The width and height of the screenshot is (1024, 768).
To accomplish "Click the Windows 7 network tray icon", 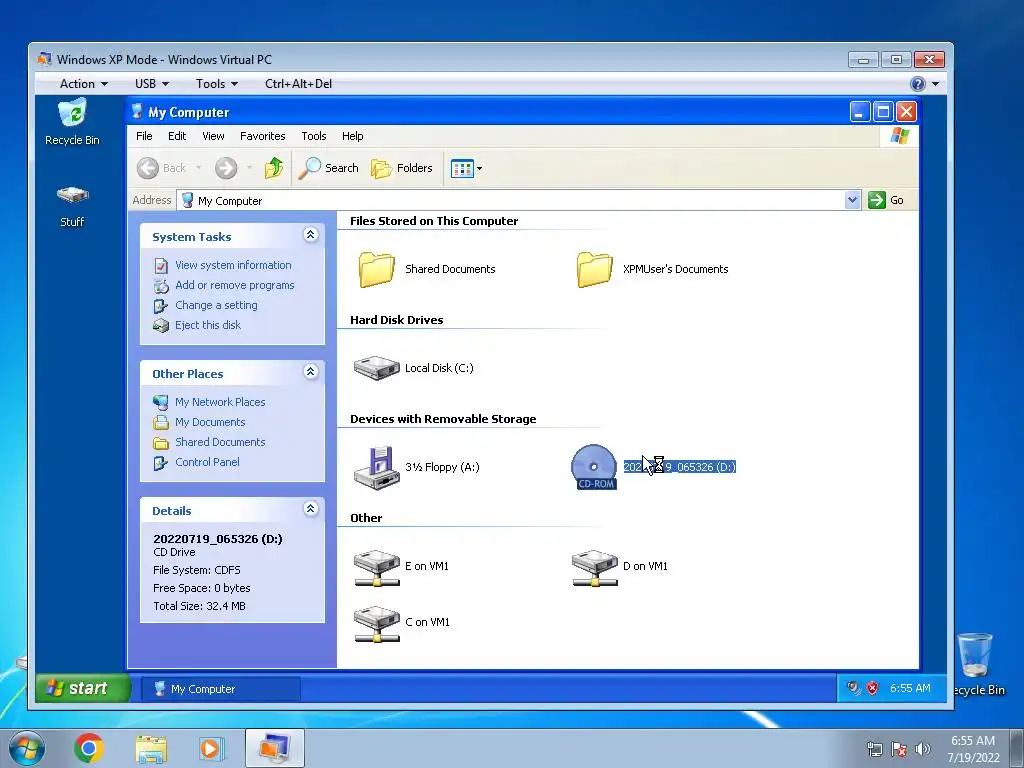I will click(874, 749).
